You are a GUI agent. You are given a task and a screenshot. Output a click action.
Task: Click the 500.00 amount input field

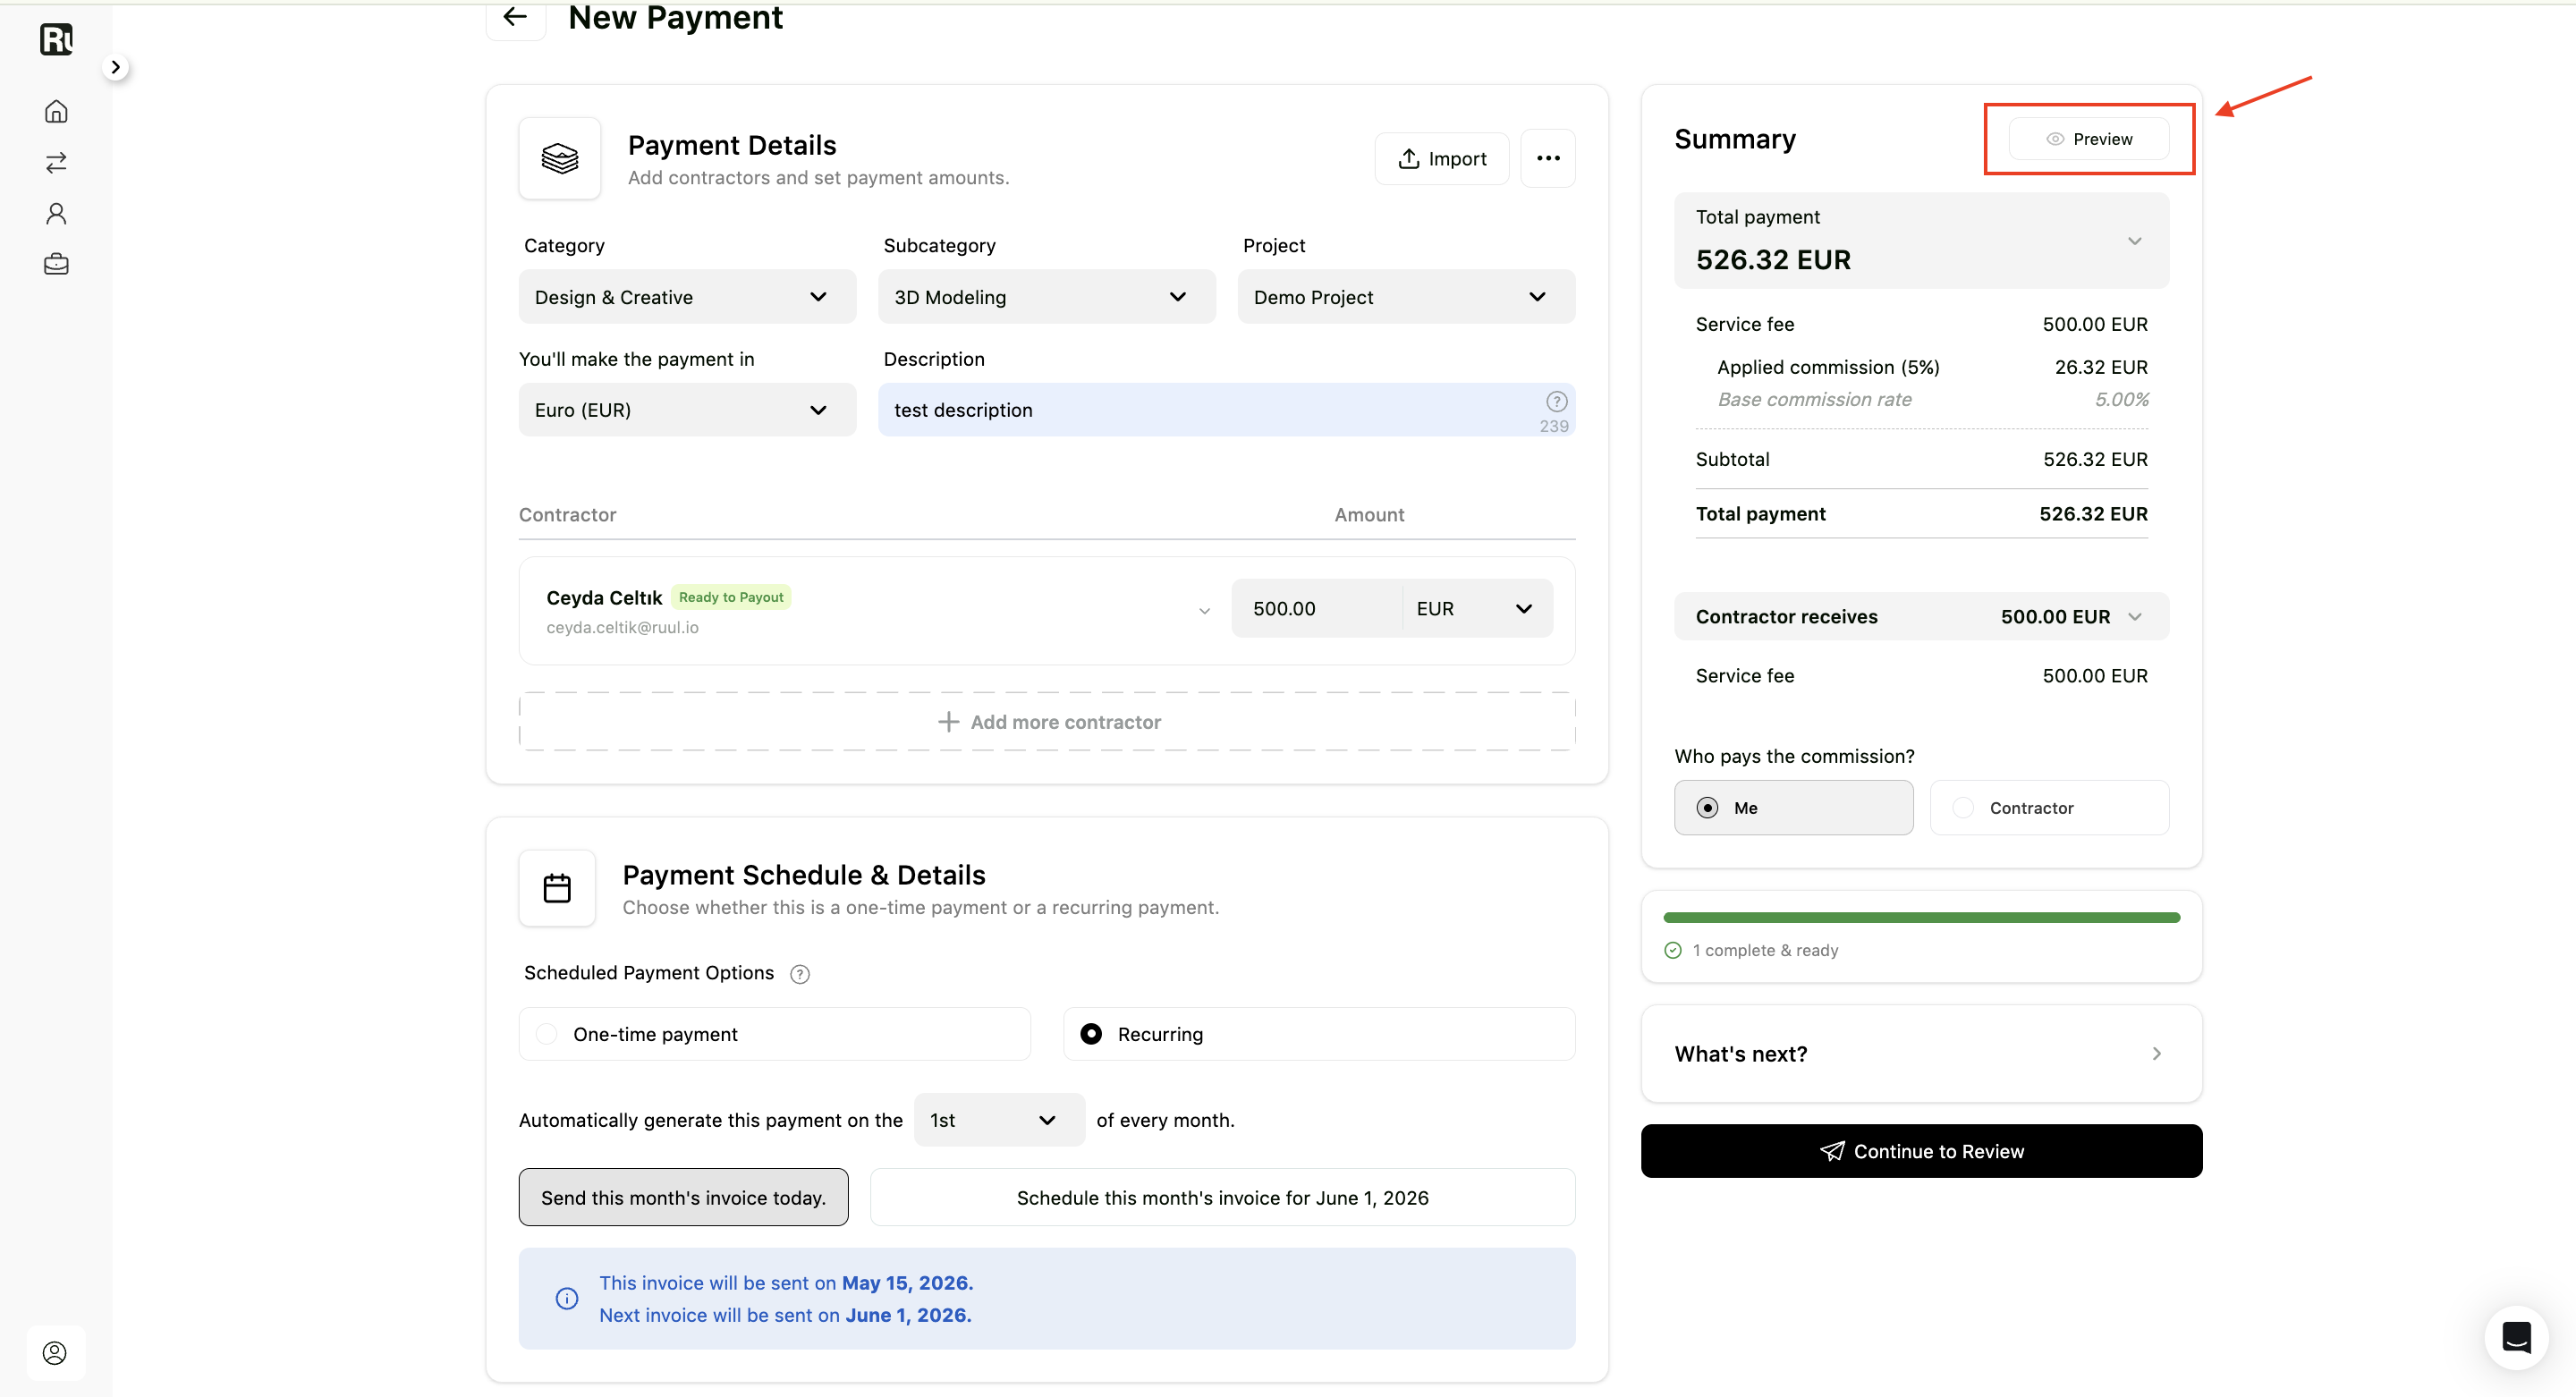click(1317, 608)
